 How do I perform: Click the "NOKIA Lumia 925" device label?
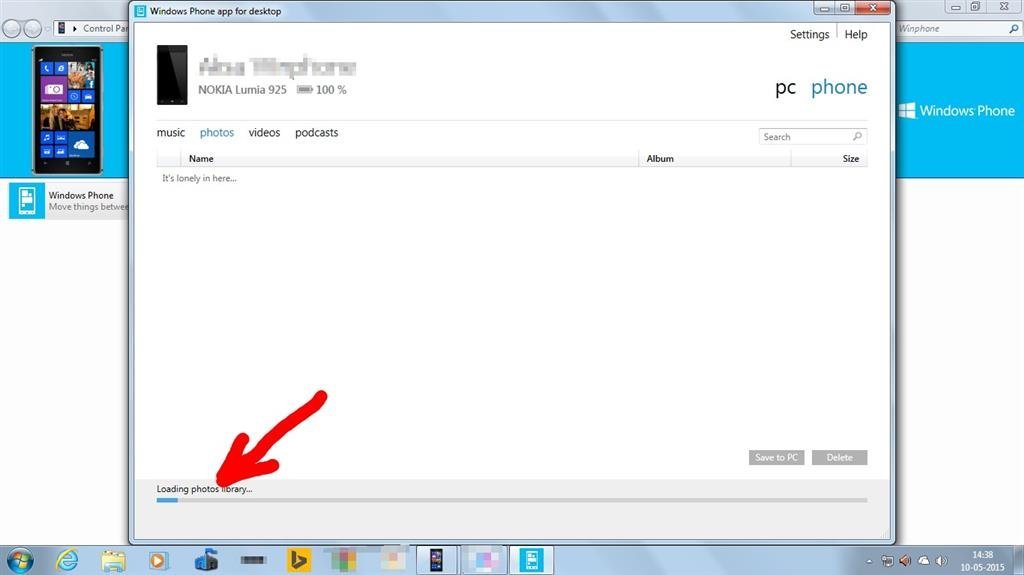point(242,90)
